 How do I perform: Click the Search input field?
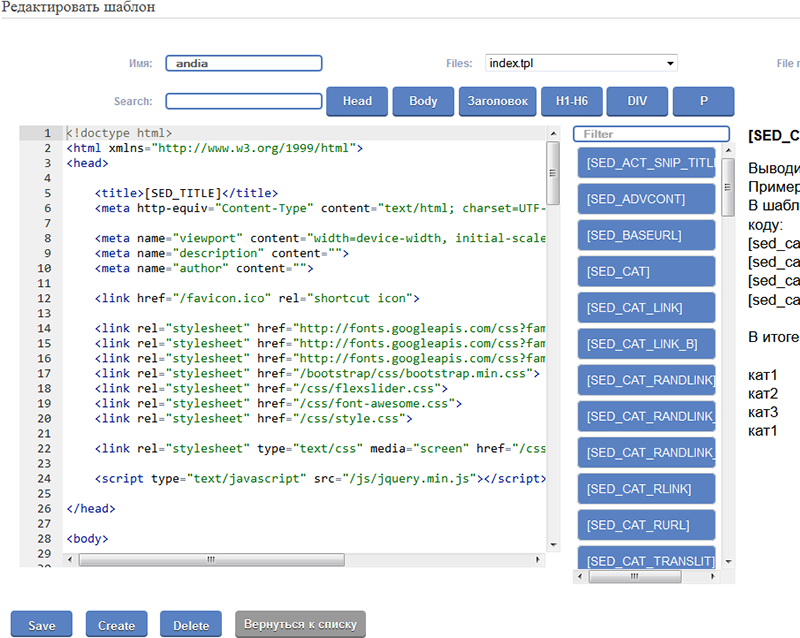click(x=243, y=101)
